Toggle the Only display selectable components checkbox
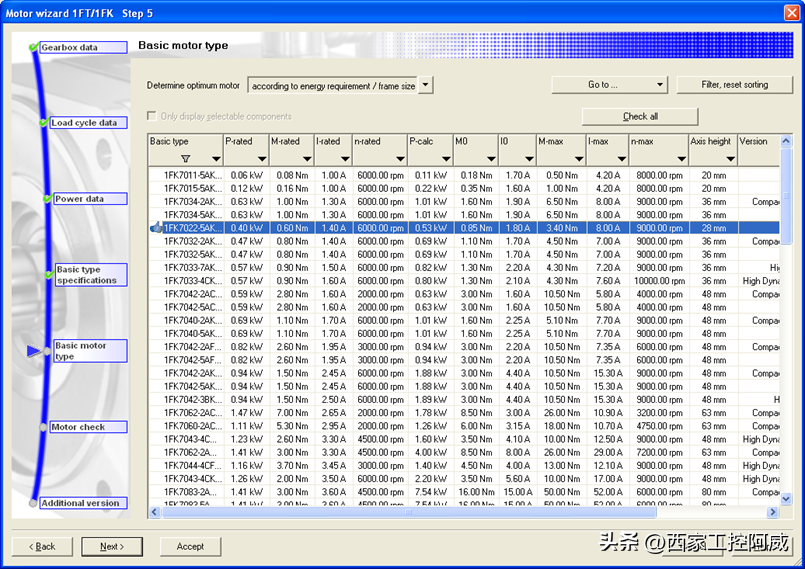The height and width of the screenshot is (569, 805). (x=153, y=117)
